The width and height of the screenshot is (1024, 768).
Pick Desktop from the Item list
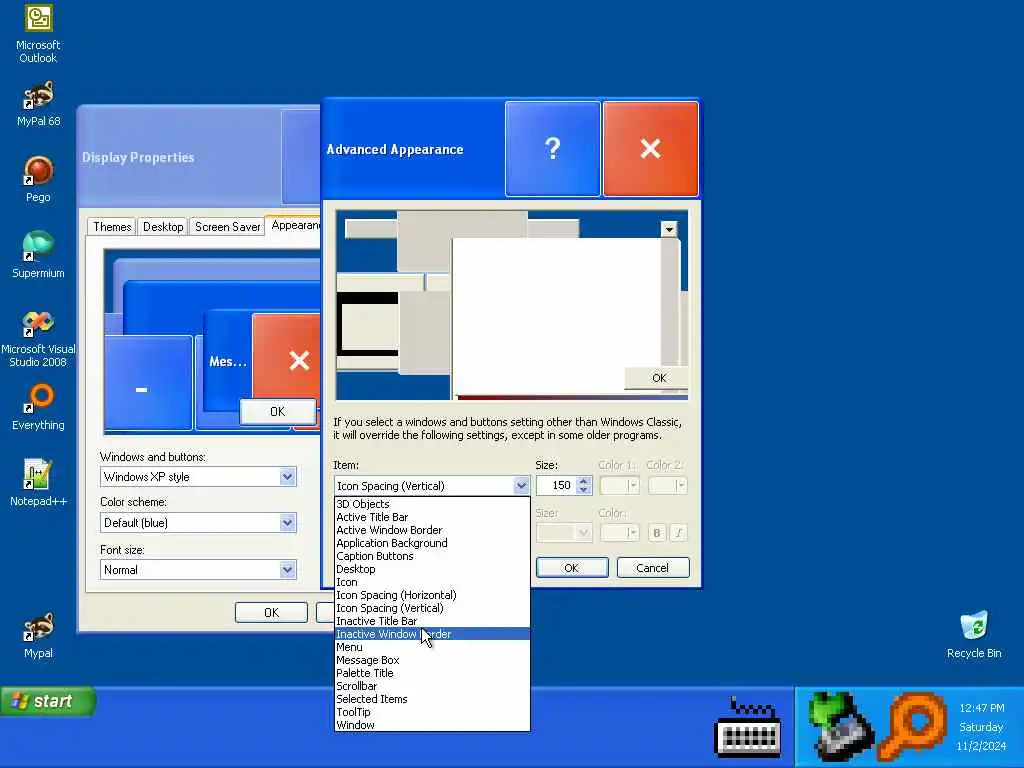pyautogui.click(x=432, y=569)
